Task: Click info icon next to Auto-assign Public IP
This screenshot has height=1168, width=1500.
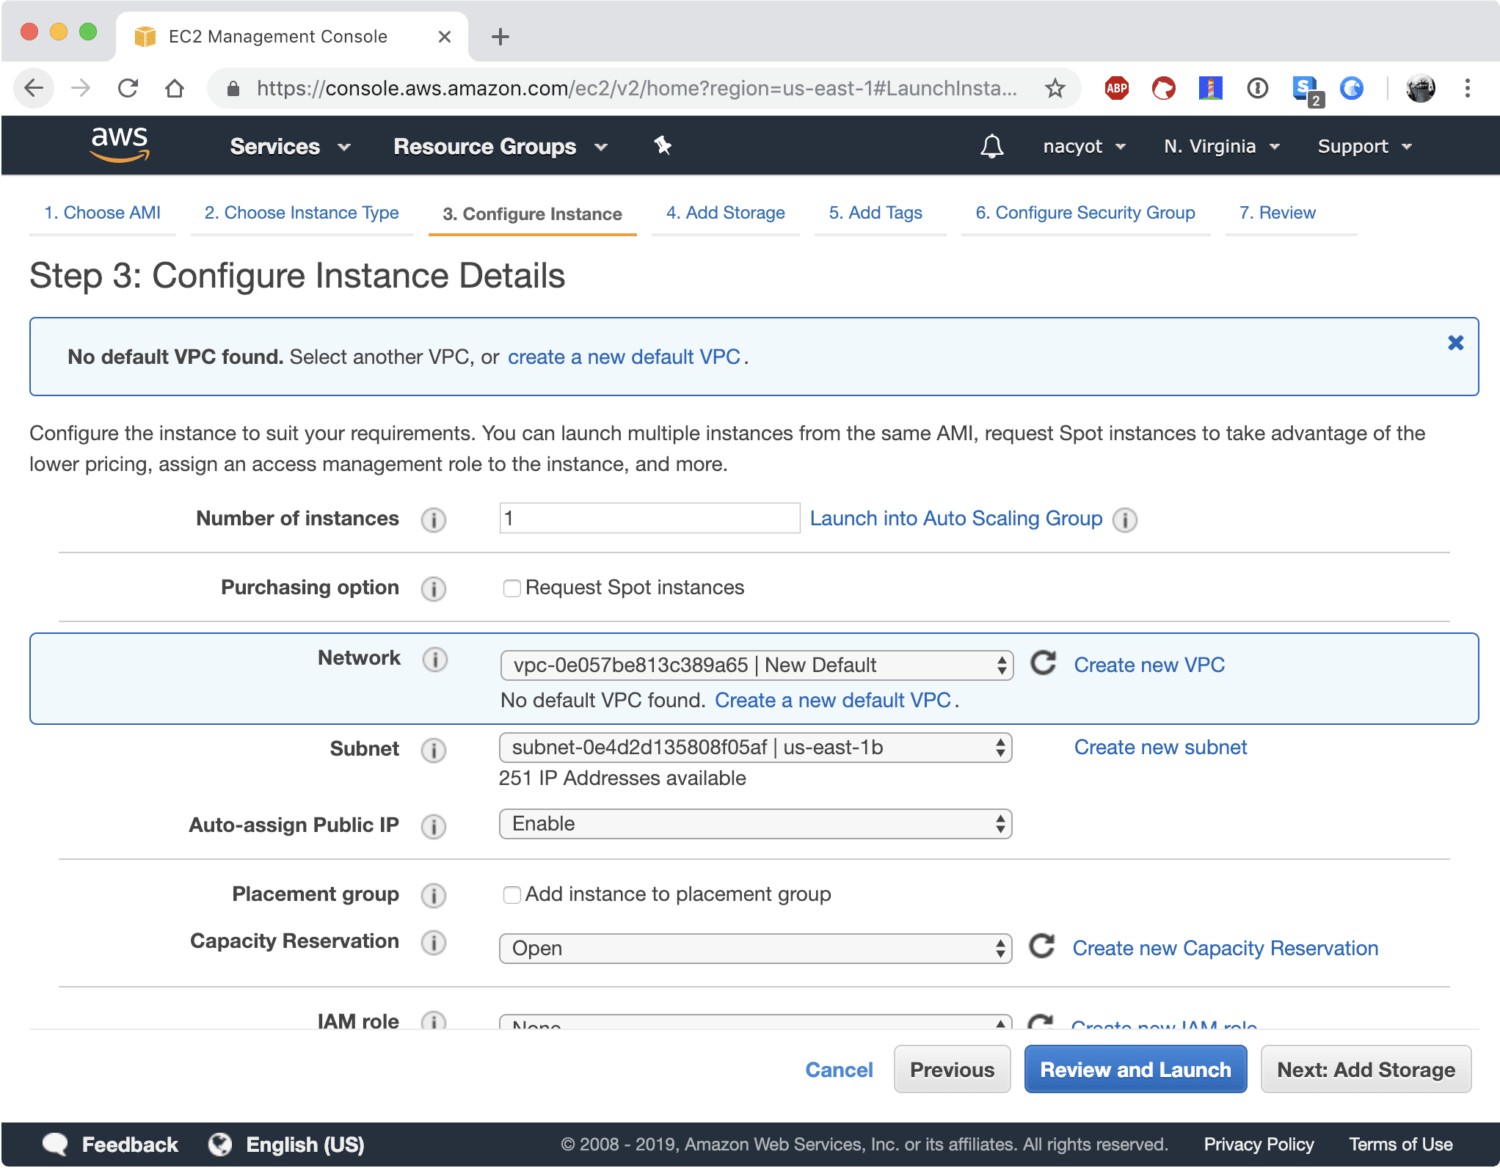Action: (433, 826)
